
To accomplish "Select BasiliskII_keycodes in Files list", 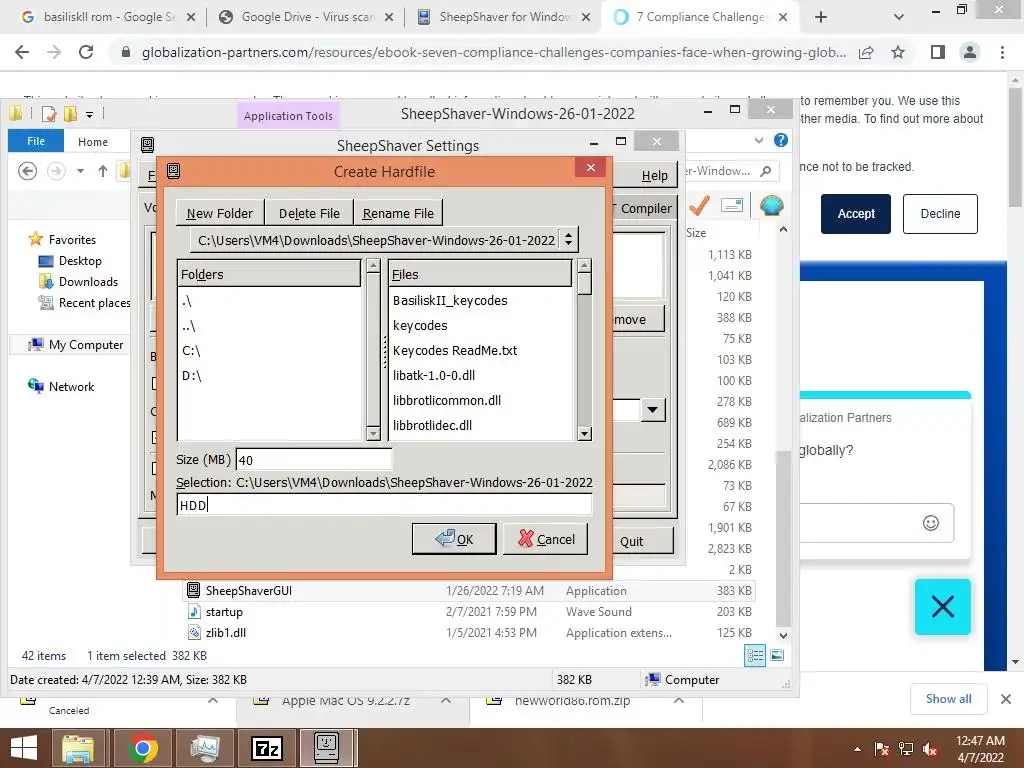I will pos(450,300).
